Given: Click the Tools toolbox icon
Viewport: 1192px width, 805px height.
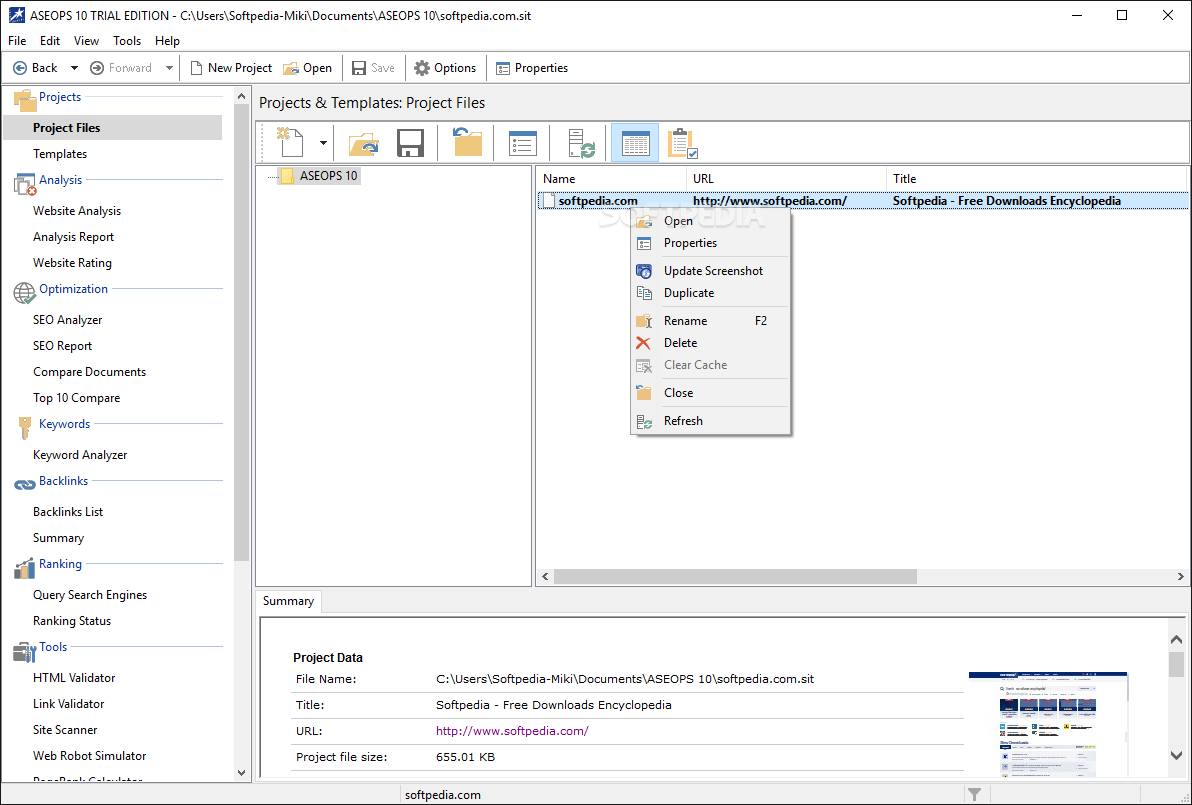Looking at the screenshot, I should pyautogui.click(x=24, y=651).
